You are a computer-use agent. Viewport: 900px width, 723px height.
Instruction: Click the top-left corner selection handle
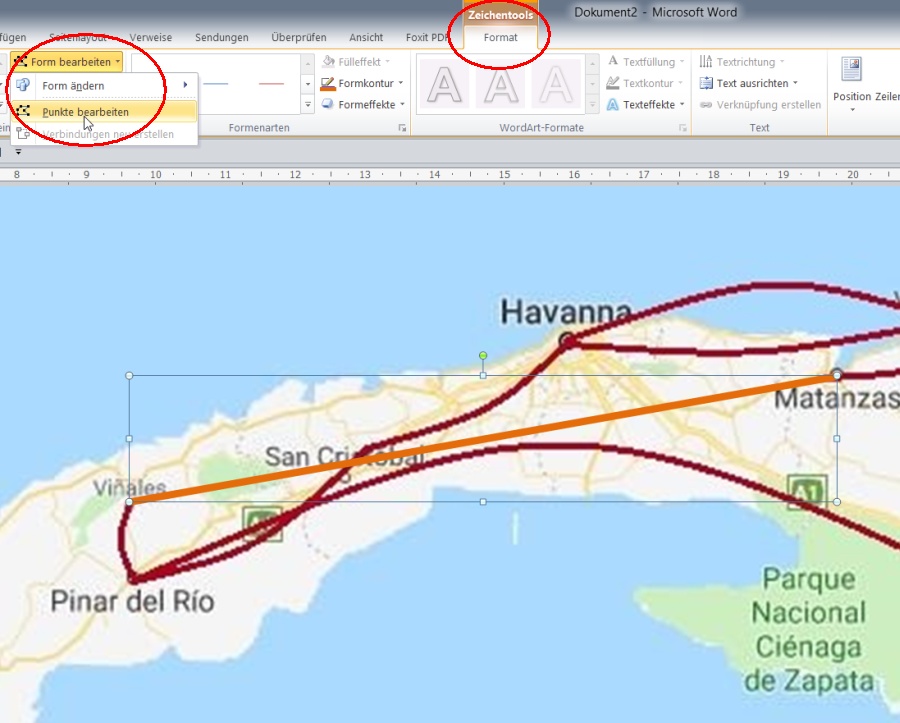point(129,375)
